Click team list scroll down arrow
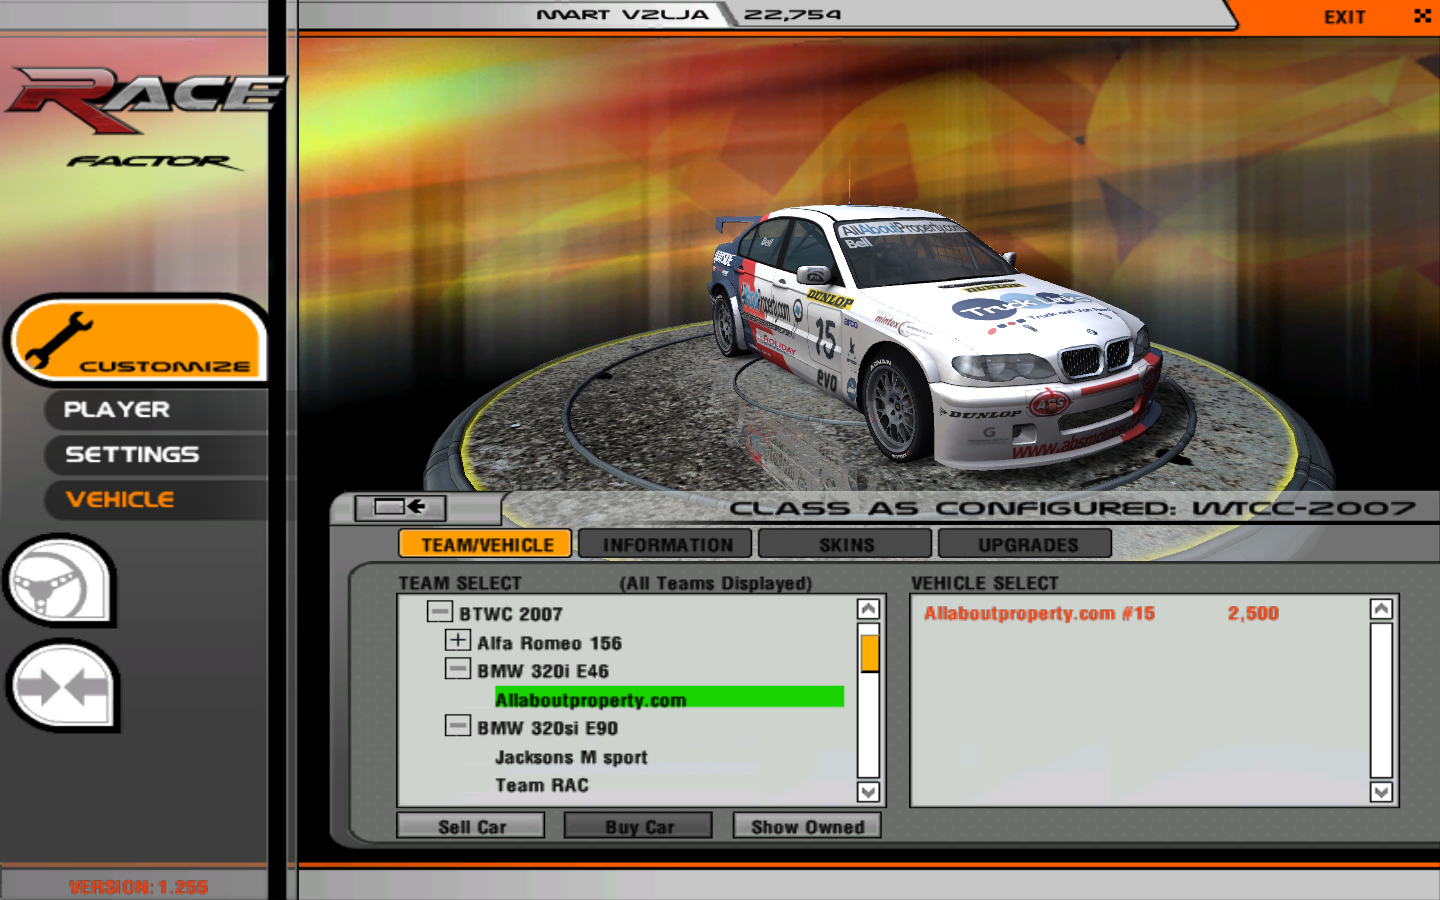Screen dimensions: 1440x900 point(868,792)
